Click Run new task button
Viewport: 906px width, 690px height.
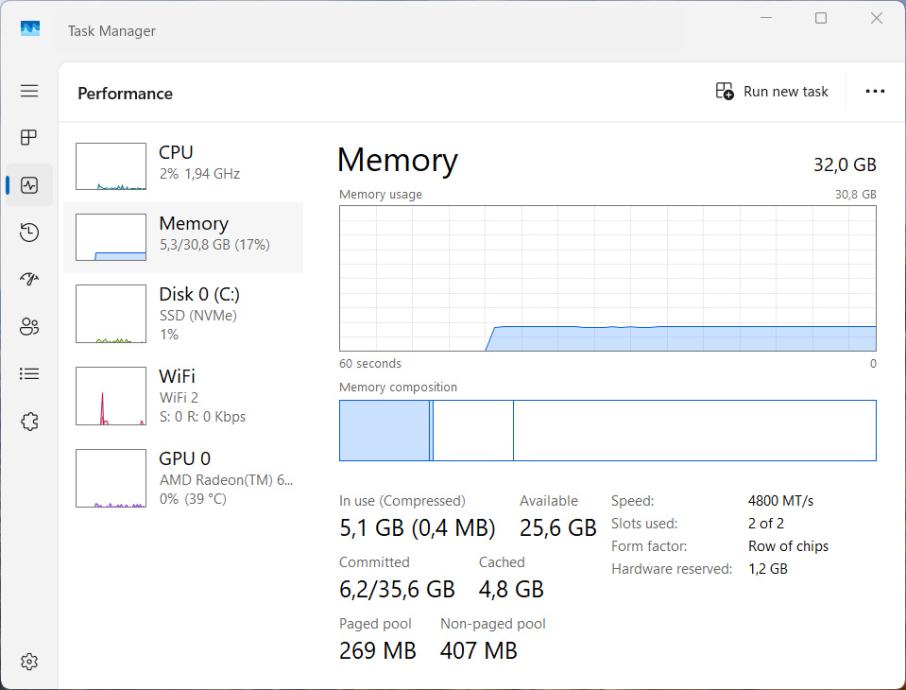point(772,91)
